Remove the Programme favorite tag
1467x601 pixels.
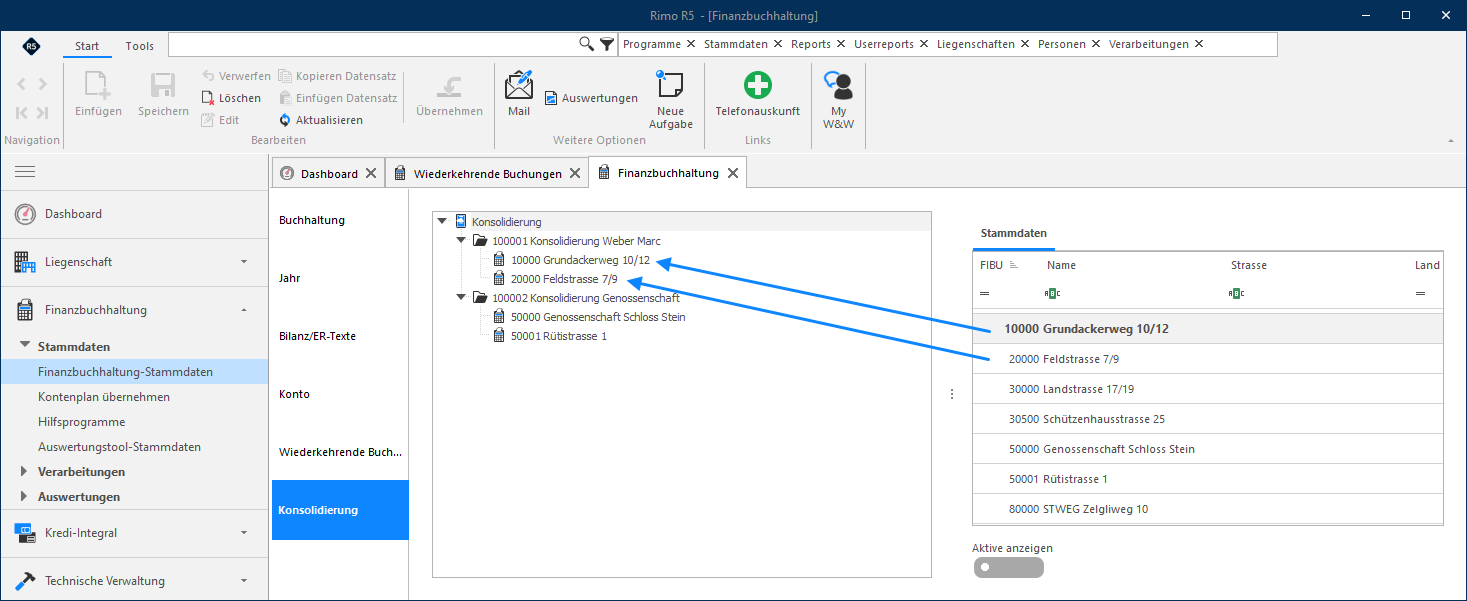click(690, 44)
